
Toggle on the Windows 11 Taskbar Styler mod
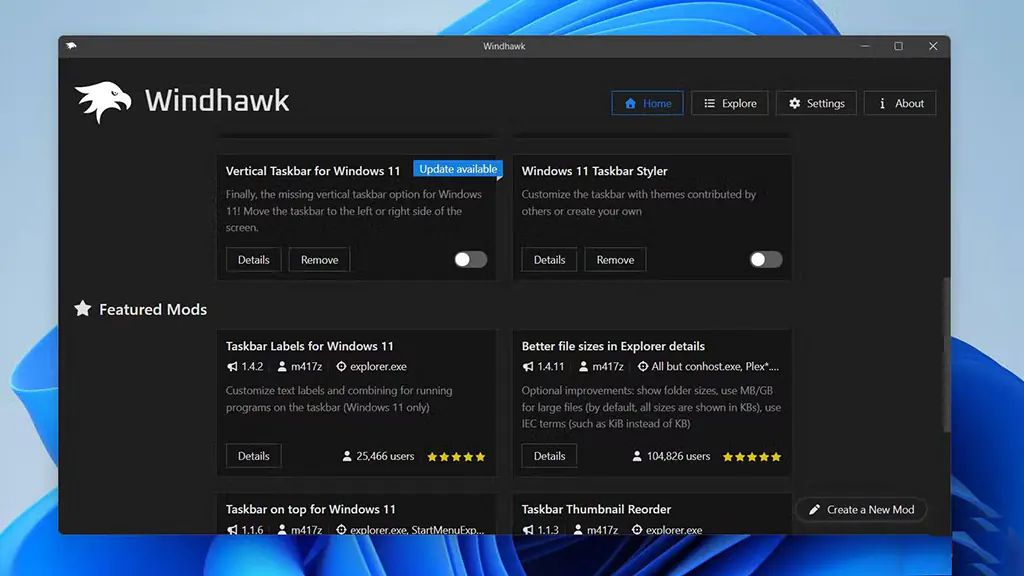click(x=766, y=259)
